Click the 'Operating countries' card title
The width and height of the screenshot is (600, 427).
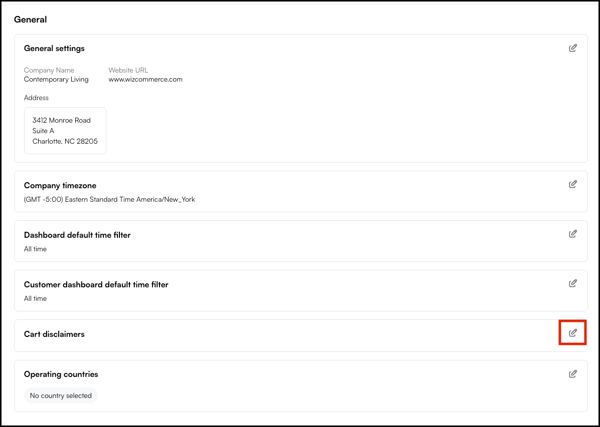pyautogui.click(x=61, y=375)
